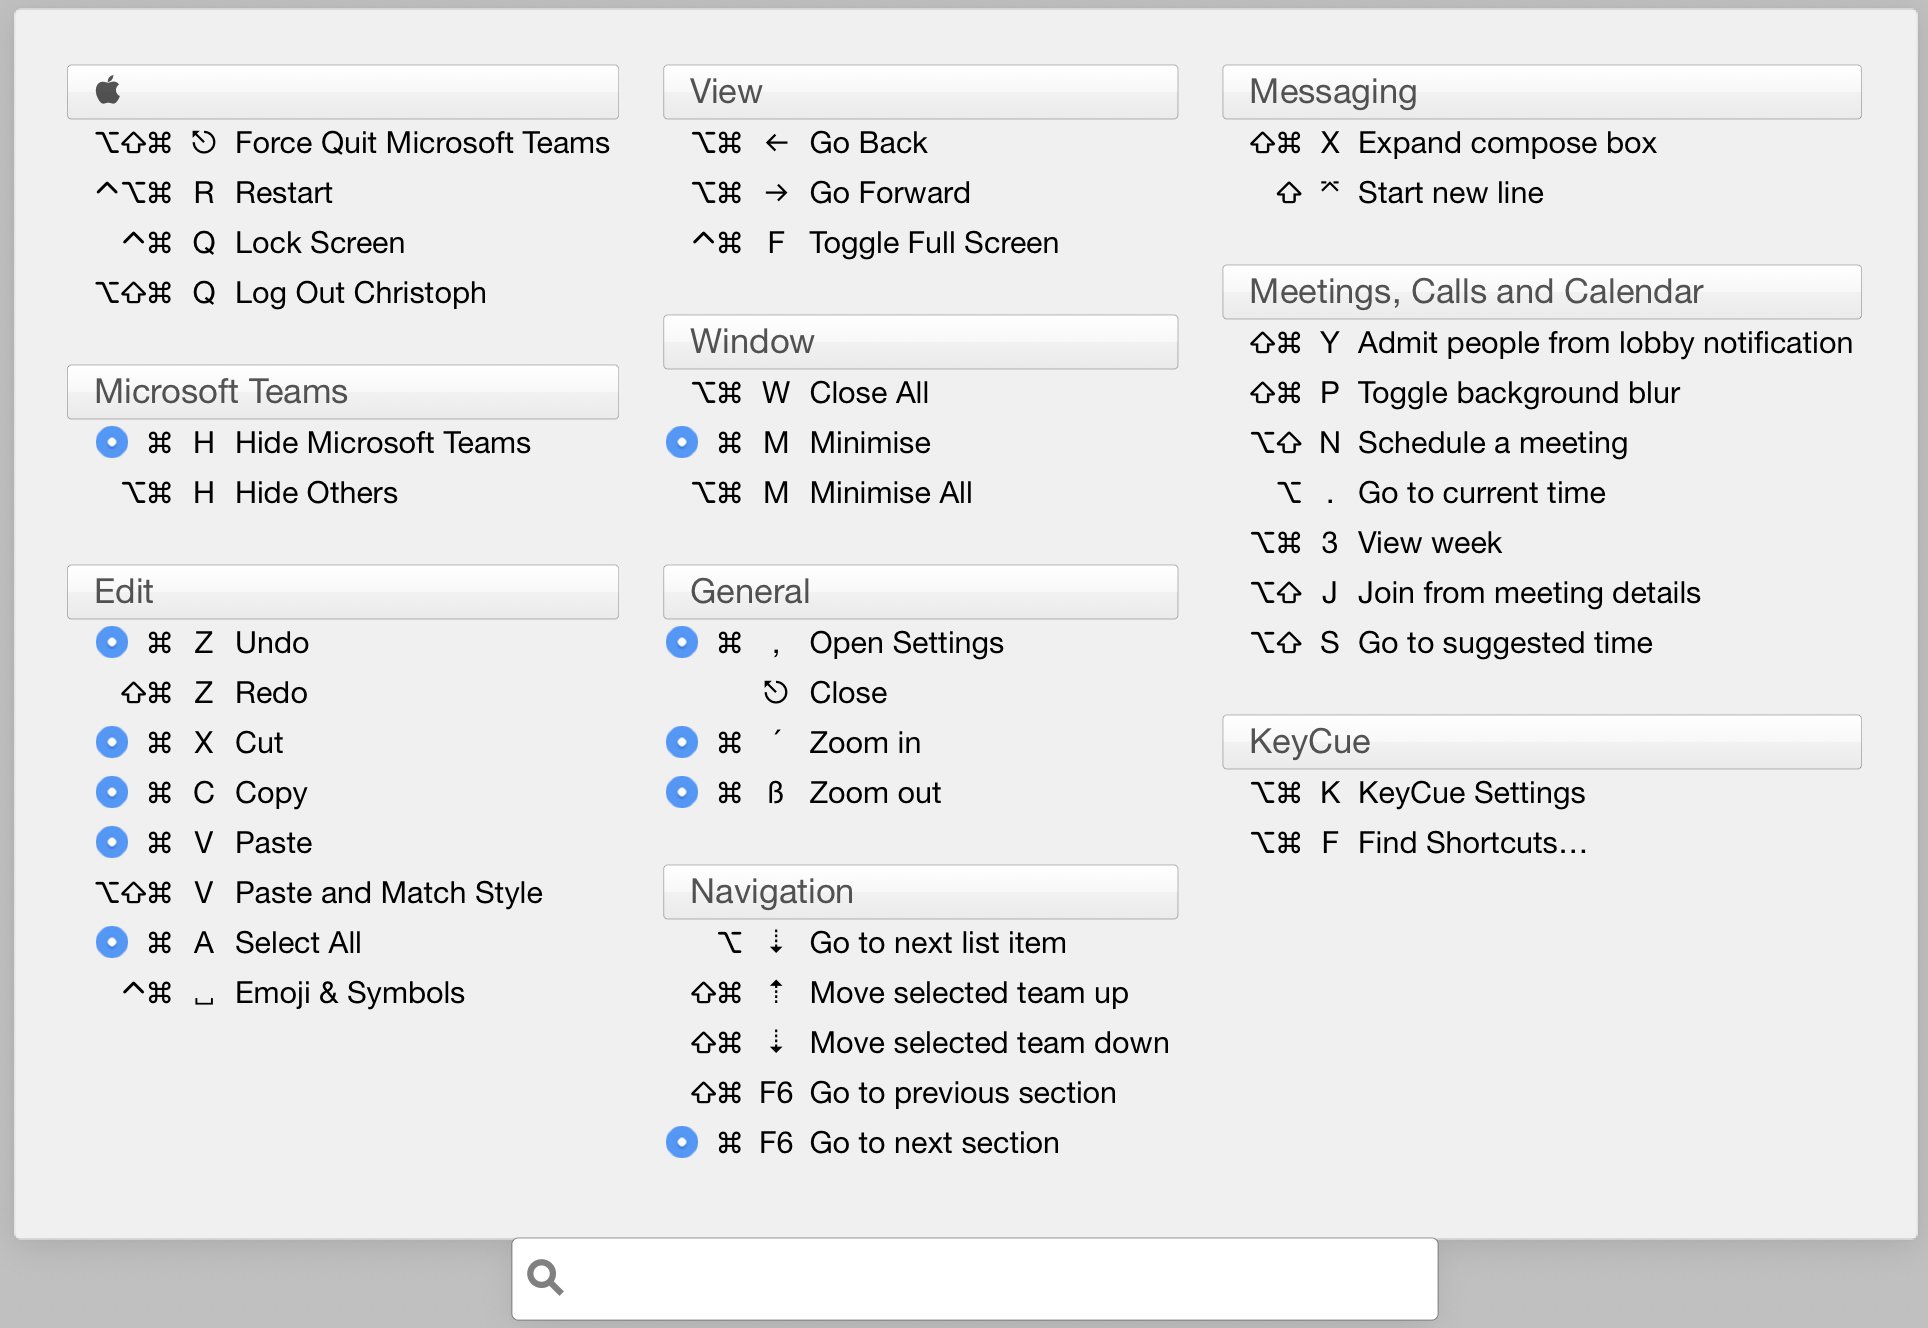Click the blue dot beside Minimise
1928x1328 pixels.
682,442
